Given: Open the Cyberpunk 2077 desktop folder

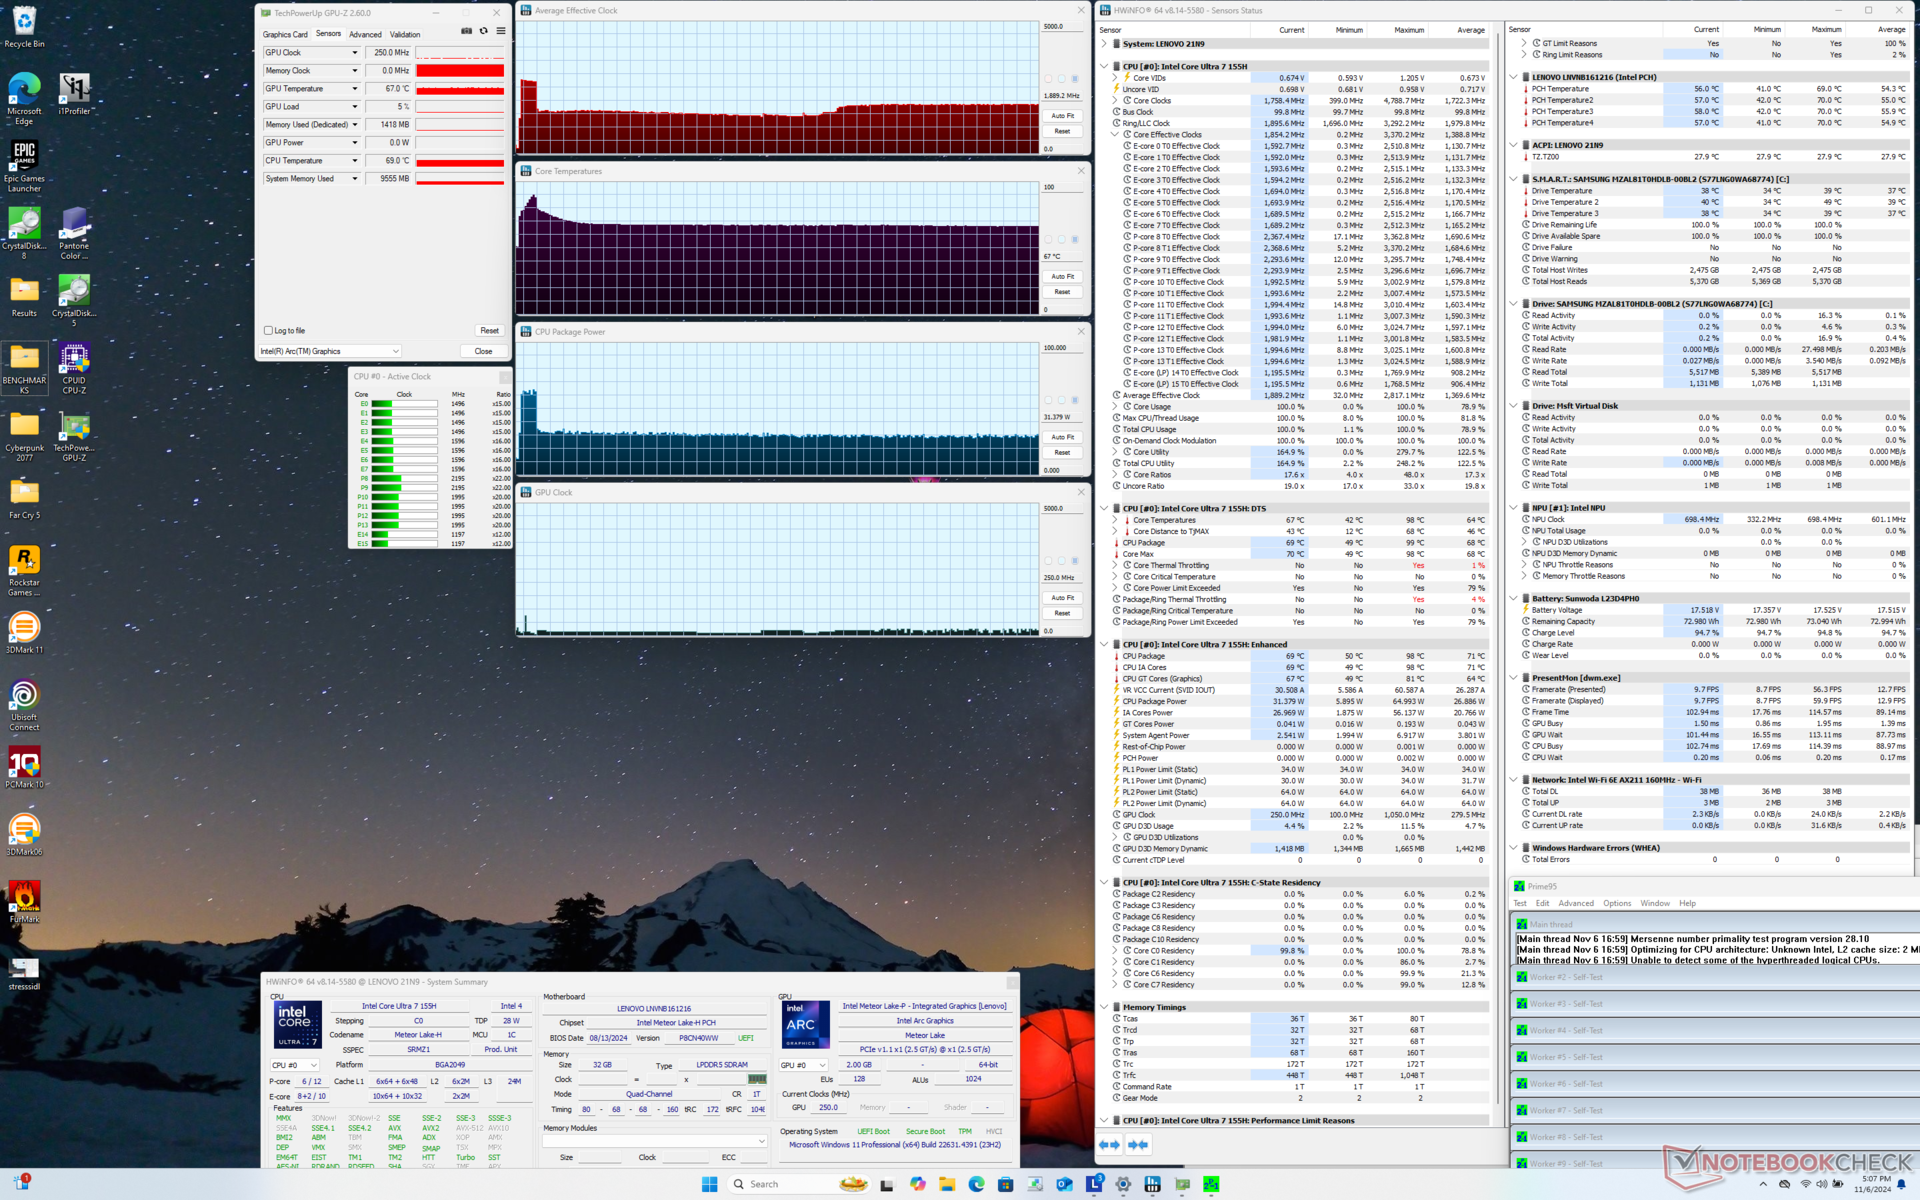Looking at the screenshot, I should (x=24, y=436).
